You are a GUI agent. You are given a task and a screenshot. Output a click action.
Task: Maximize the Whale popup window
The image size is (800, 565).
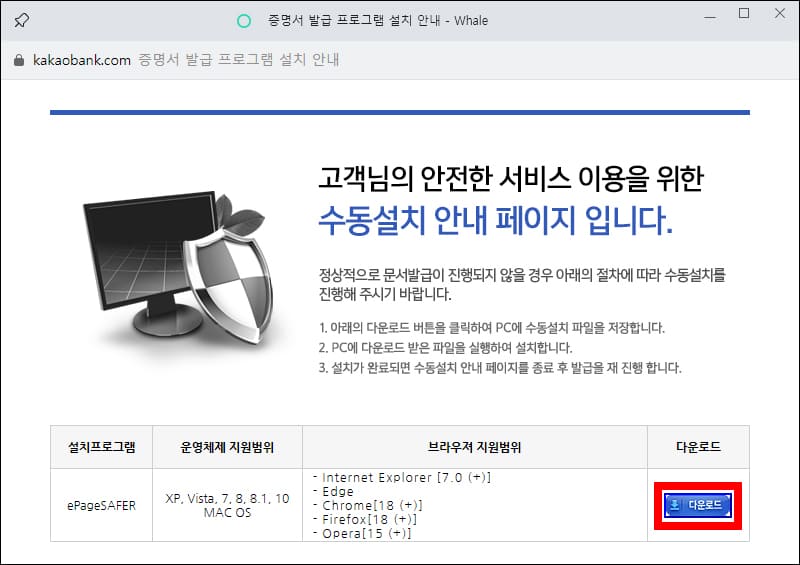744,14
